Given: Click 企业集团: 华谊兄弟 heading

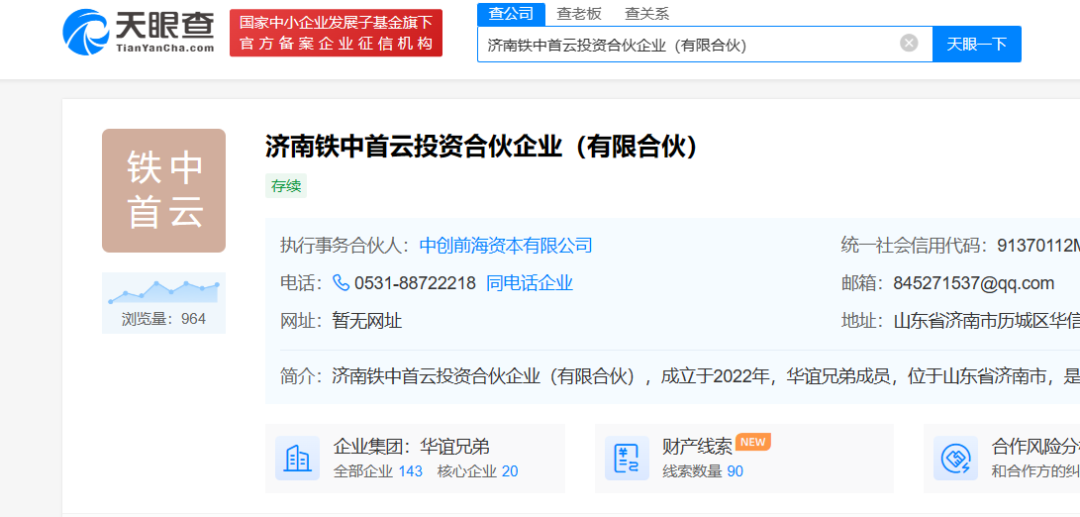Looking at the screenshot, I should click(411, 446).
